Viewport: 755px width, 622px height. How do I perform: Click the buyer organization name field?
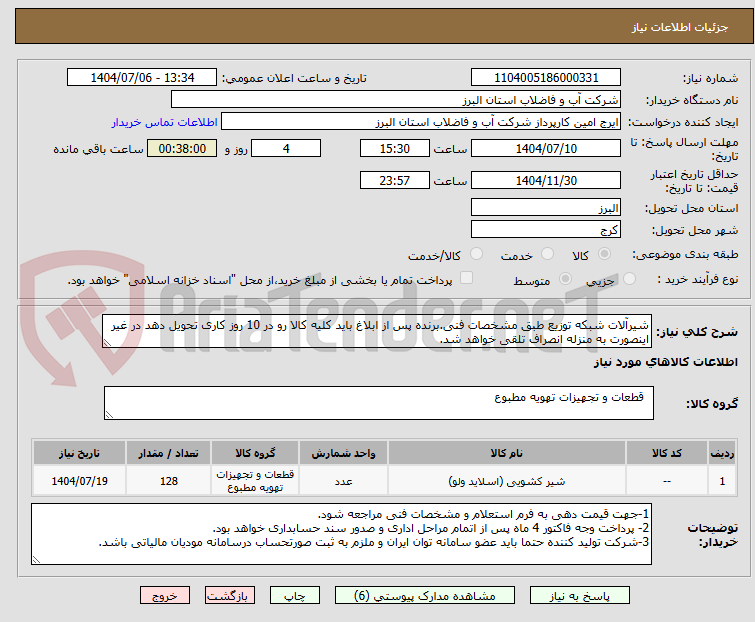point(396,100)
